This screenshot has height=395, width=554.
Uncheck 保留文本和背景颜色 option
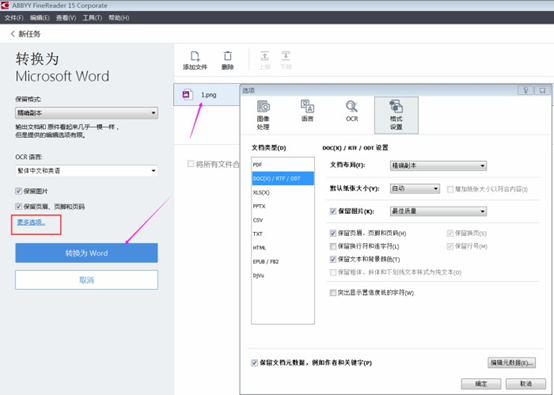coord(333,259)
